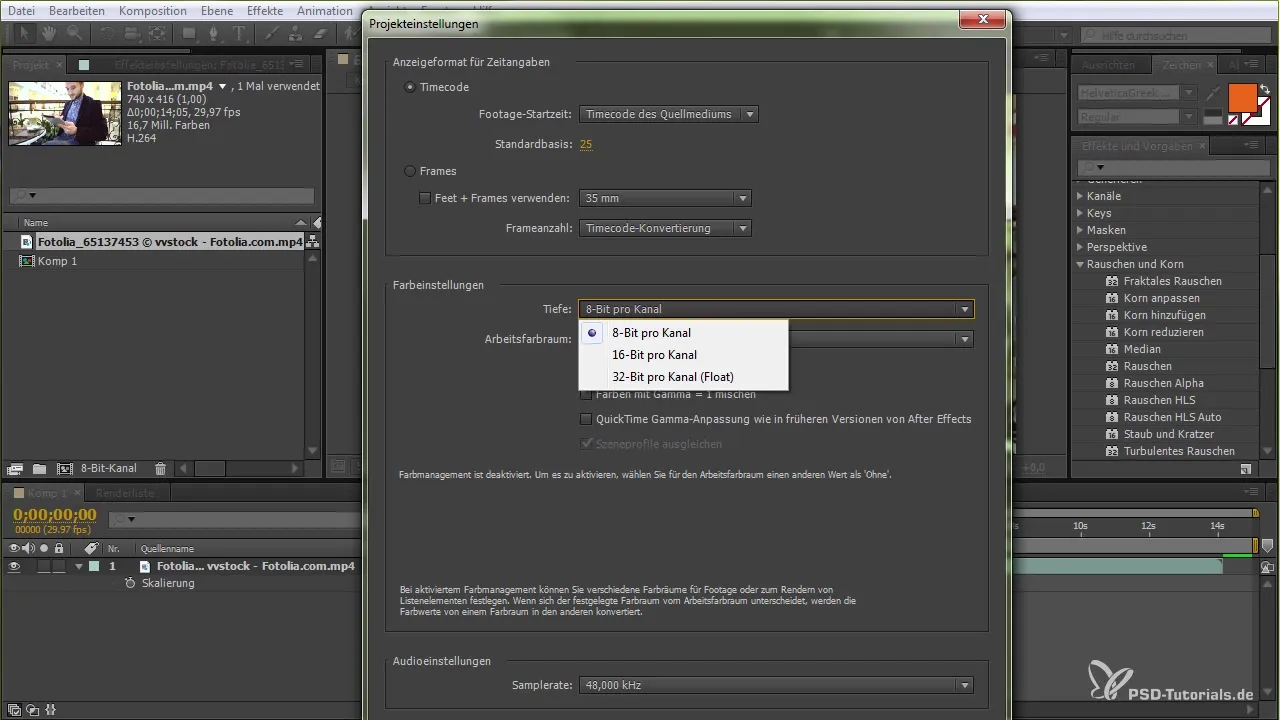Screen dimensions: 1280x720
Task: Expand the Kanäle effects category
Action: 1080,196
